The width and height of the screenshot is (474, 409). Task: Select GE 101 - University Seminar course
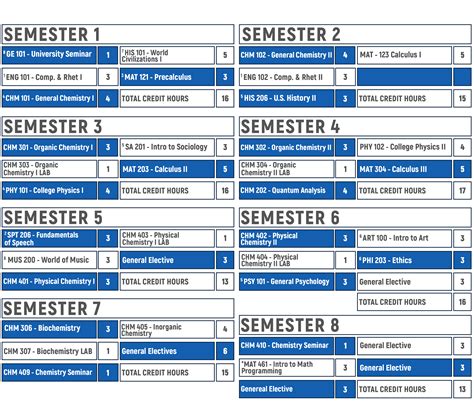pyautogui.click(x=49, y=55)
